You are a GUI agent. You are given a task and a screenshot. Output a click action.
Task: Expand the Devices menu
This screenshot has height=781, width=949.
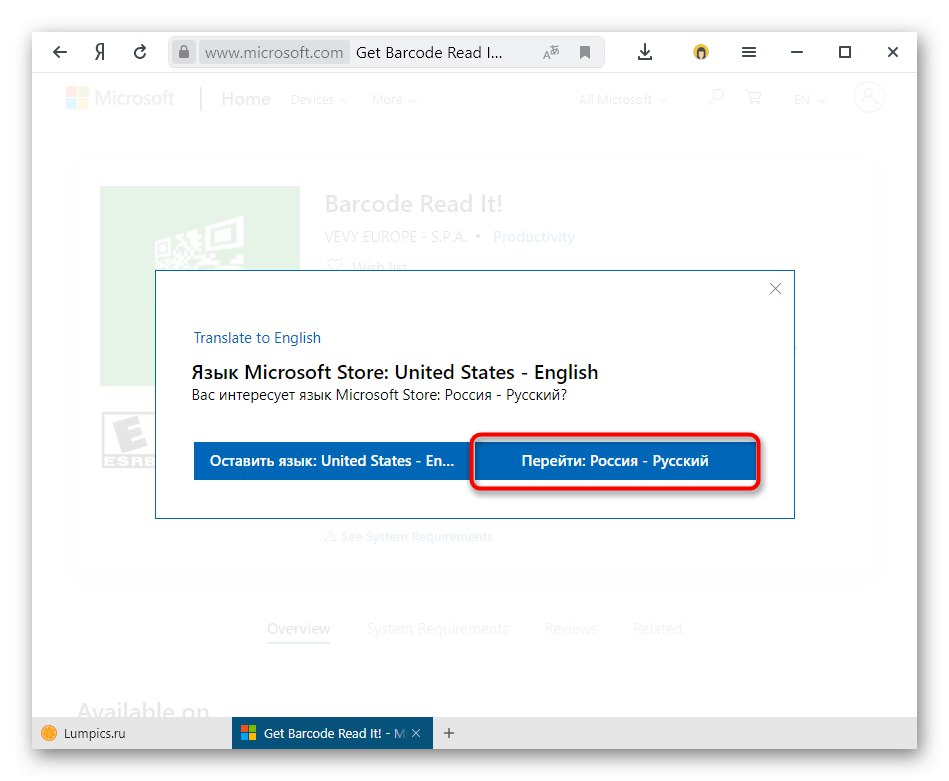[320, 100]
